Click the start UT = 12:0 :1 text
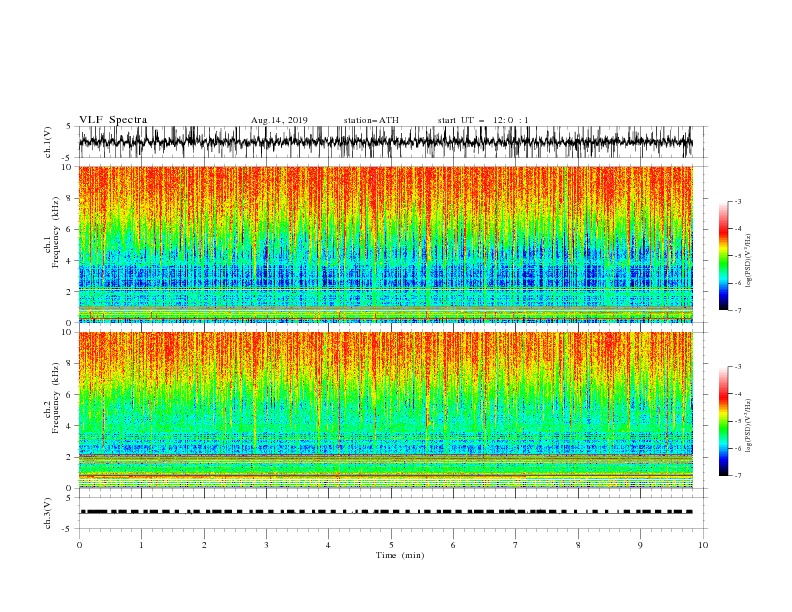Viewport: 792px width, 612px height. click(x=483, y=120)
